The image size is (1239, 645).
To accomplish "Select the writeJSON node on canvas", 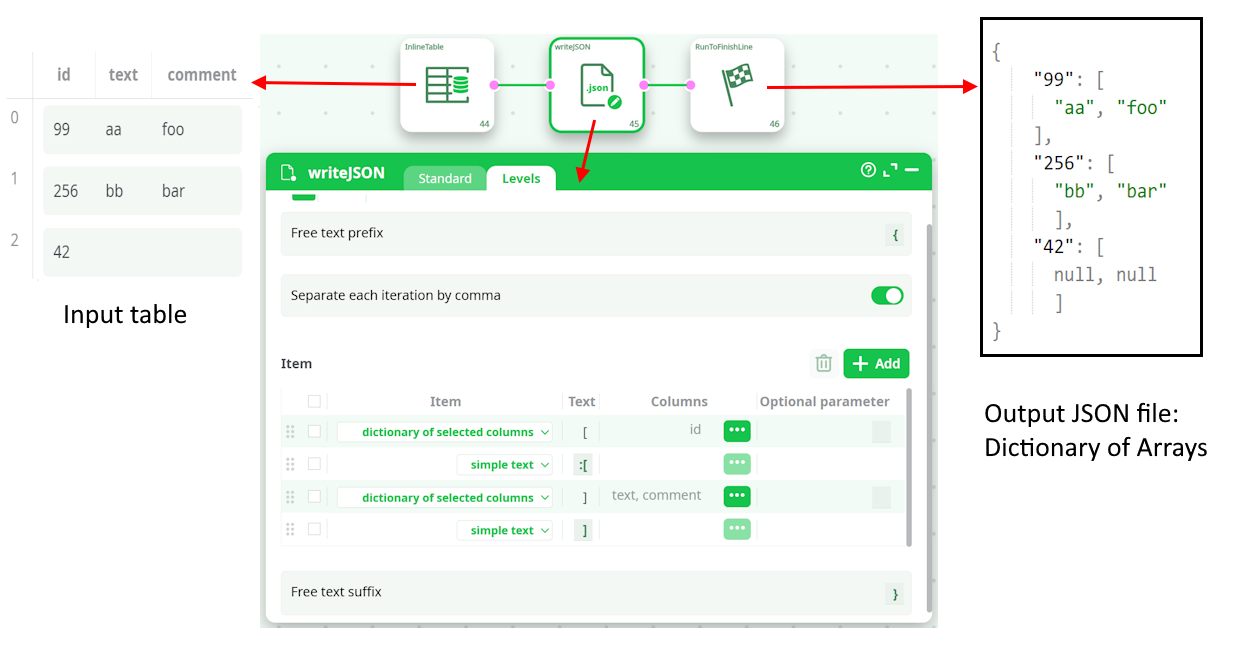I will (596, 85).
